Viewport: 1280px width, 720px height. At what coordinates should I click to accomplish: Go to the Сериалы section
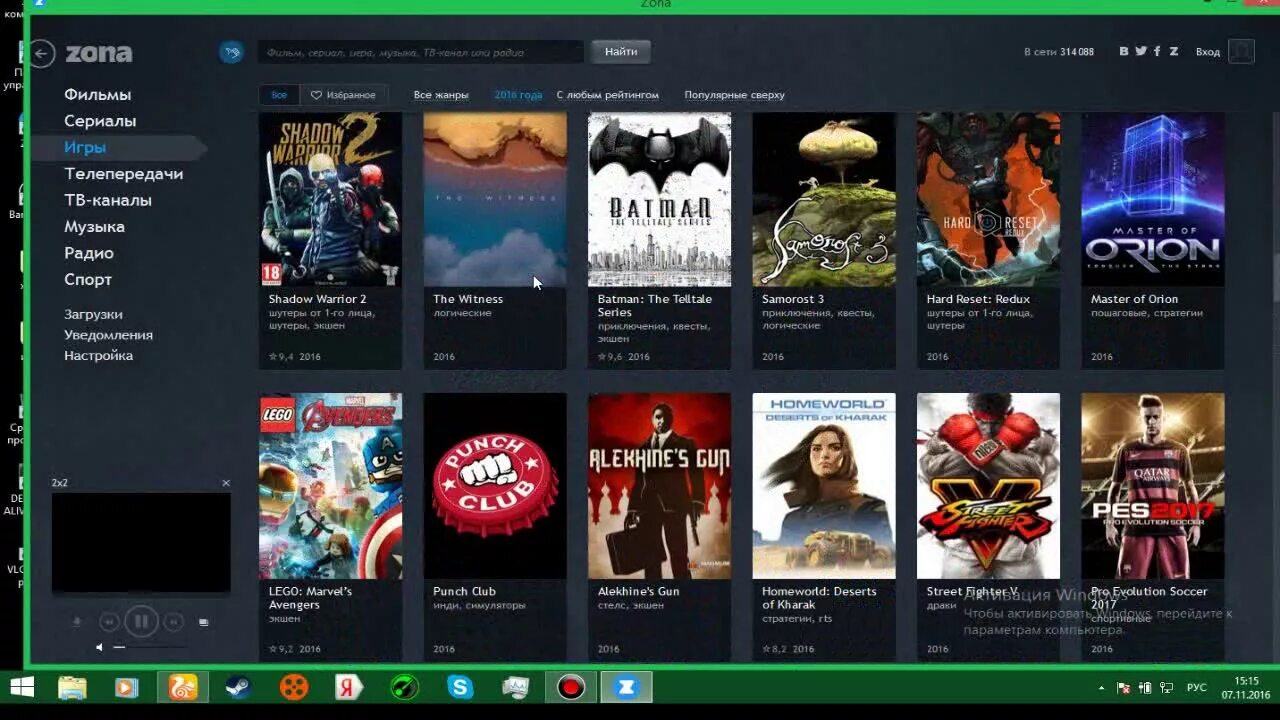(x=100, y=121)
